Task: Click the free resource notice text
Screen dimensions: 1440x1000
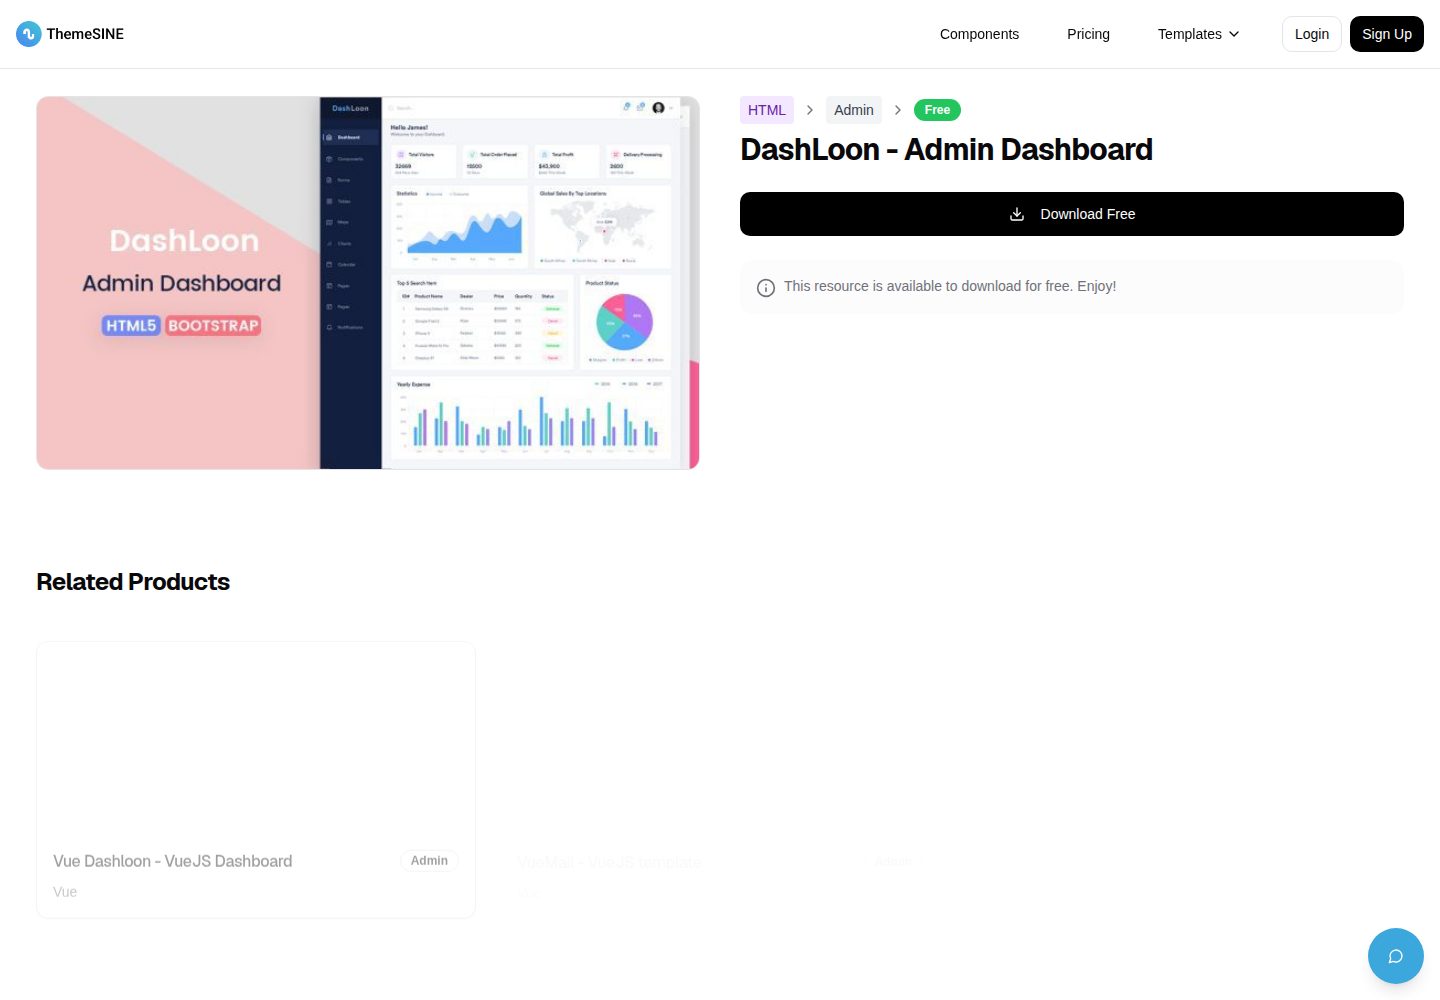Action: (950, 286)
